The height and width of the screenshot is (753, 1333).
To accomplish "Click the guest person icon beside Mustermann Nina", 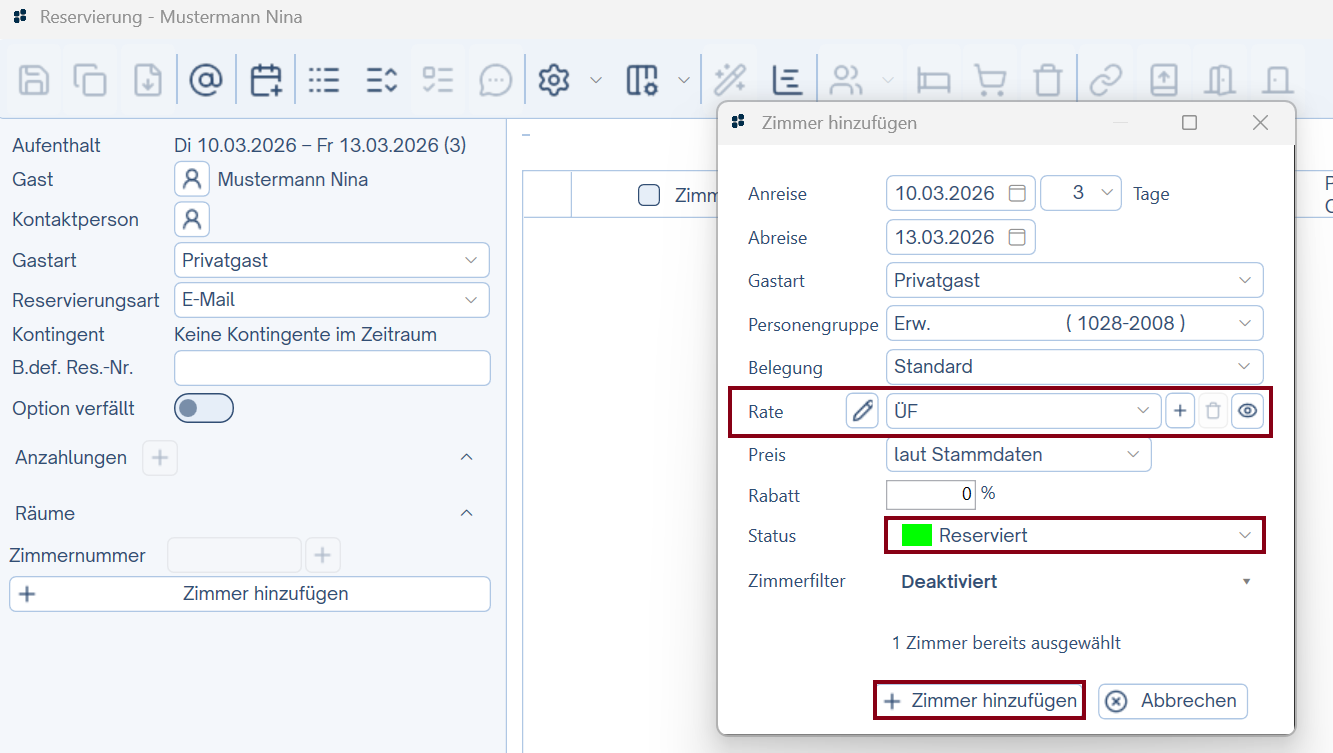I will (192, 180).
